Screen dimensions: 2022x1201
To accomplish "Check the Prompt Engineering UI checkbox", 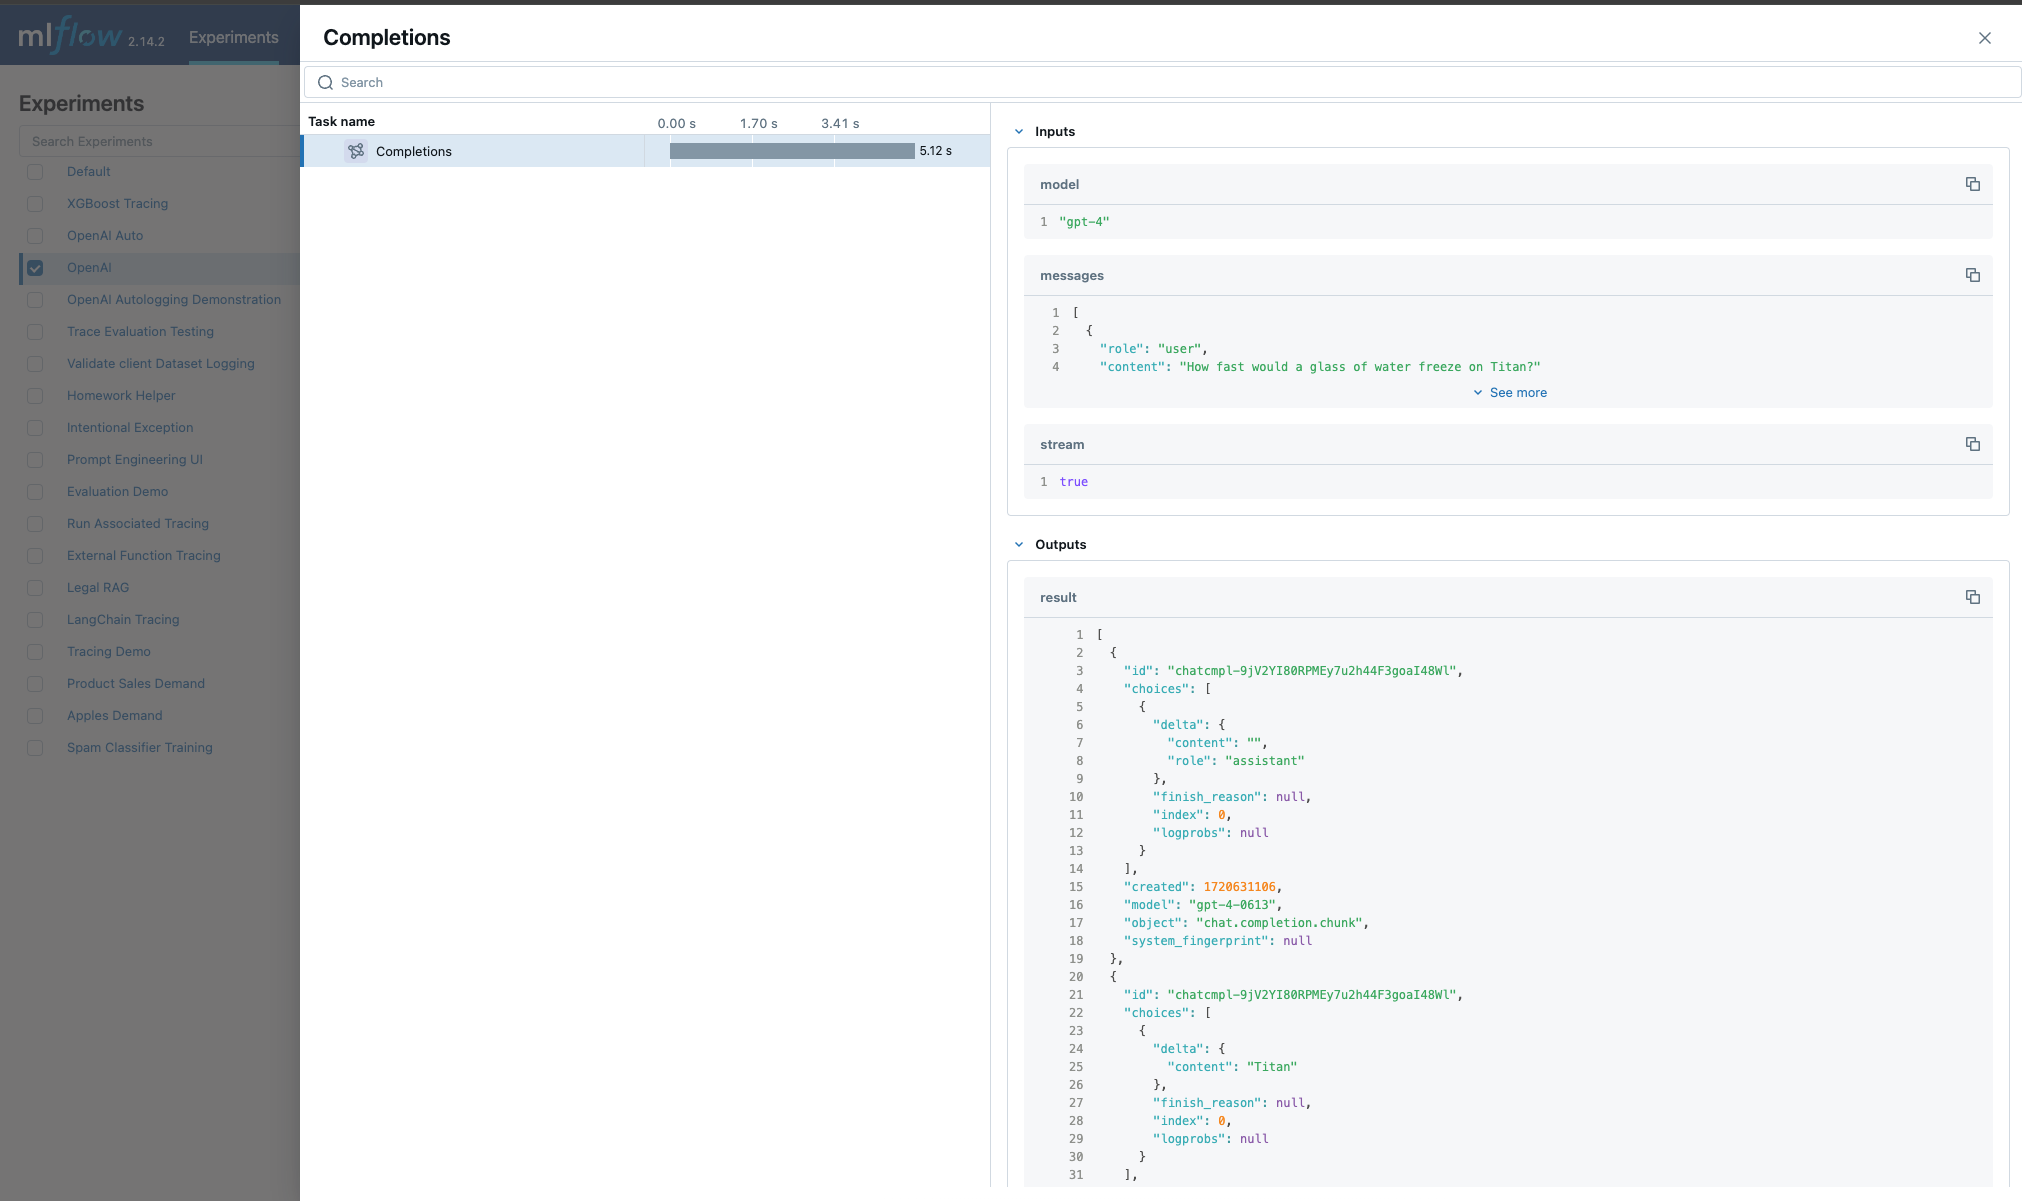I will [35, 460].
